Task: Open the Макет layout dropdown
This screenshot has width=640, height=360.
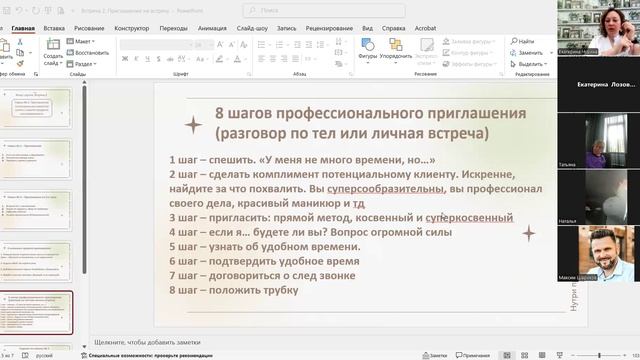Action: click(x=81, y=41)
